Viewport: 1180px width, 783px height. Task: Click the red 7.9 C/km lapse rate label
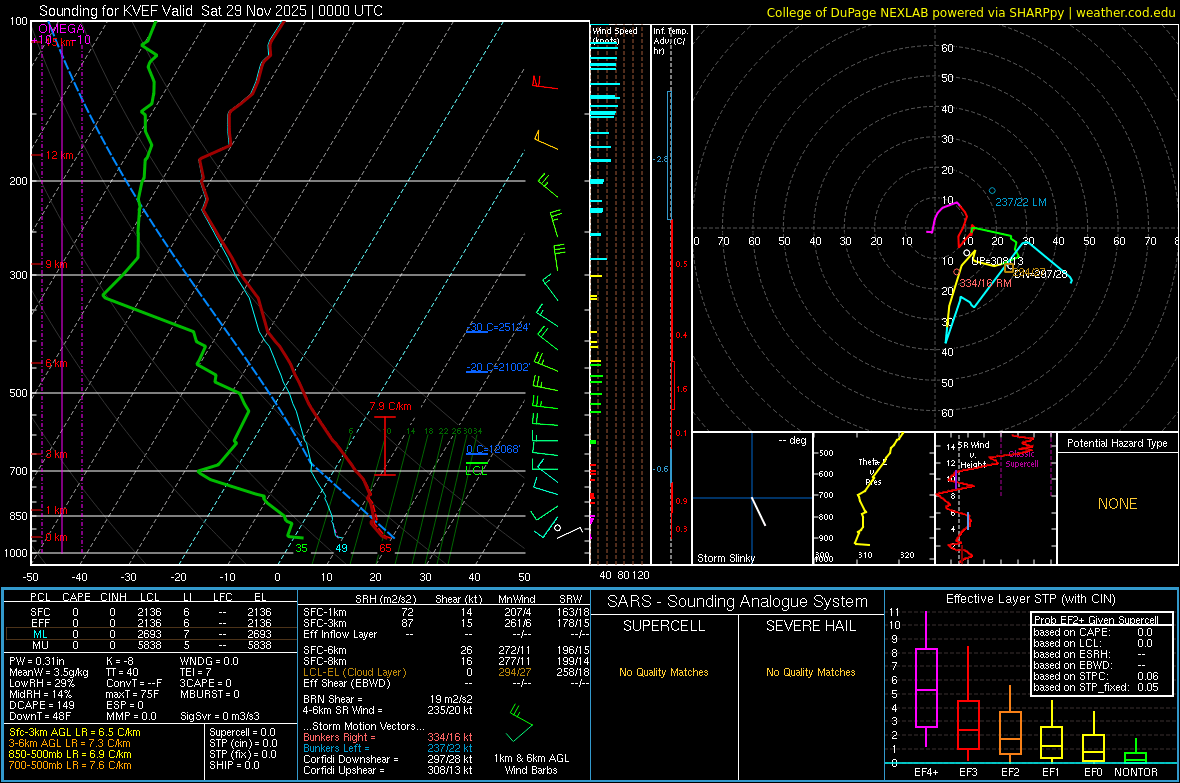coord(391,407)
